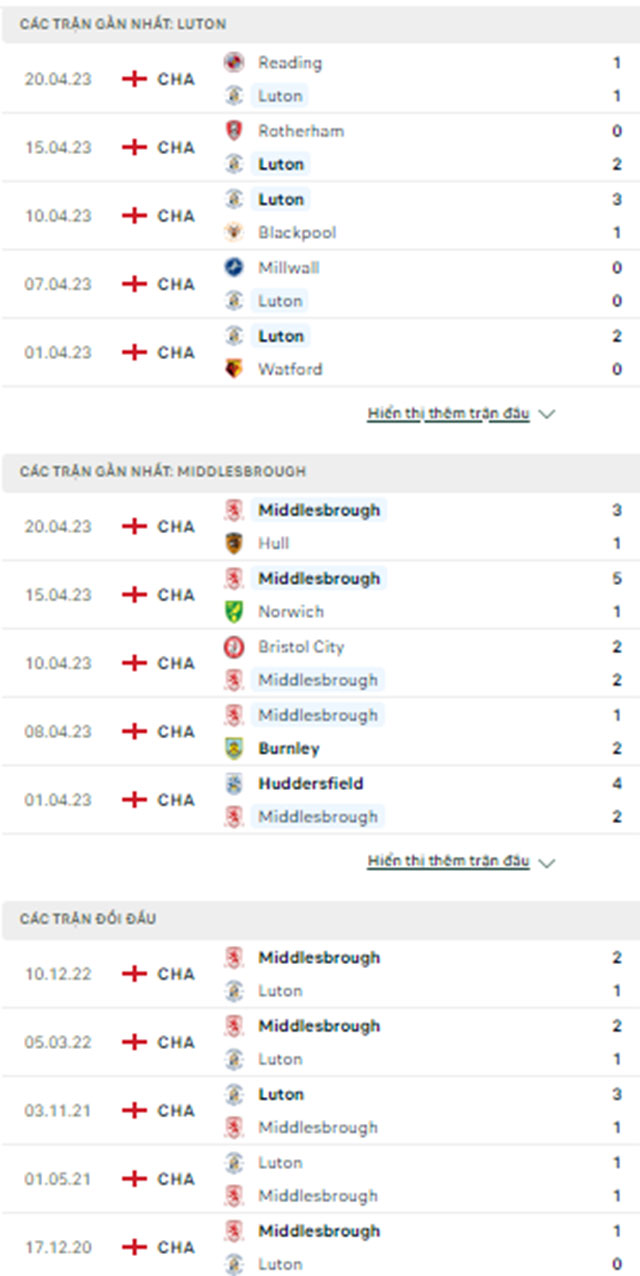Viewport: 640px width, 1276px height.
Task: Click England flag on the 10.12.22 match
Action: [134, 974]
